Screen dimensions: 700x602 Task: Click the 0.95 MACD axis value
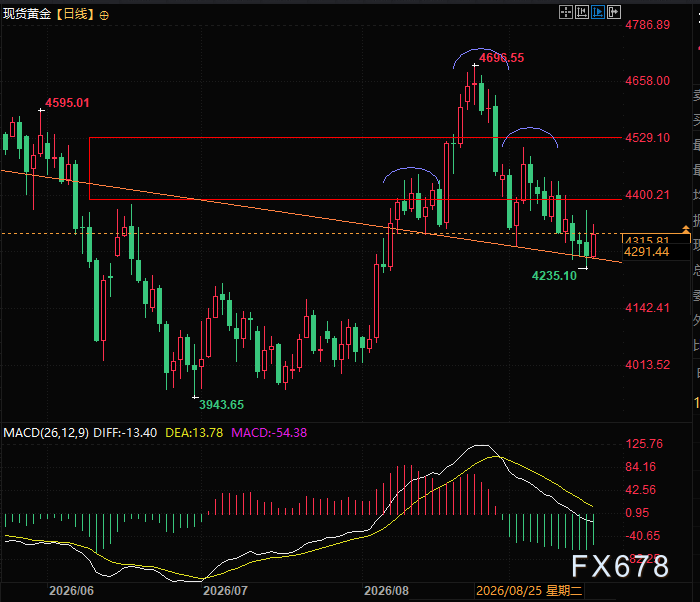(637, 513)
